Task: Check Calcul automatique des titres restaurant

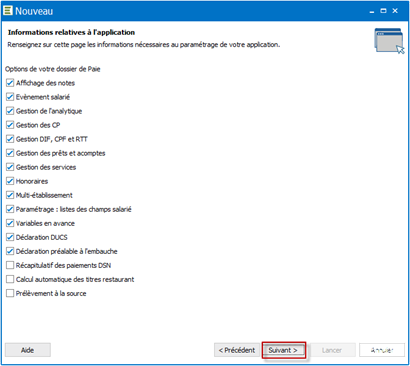Action: click(x=10, y=279)
